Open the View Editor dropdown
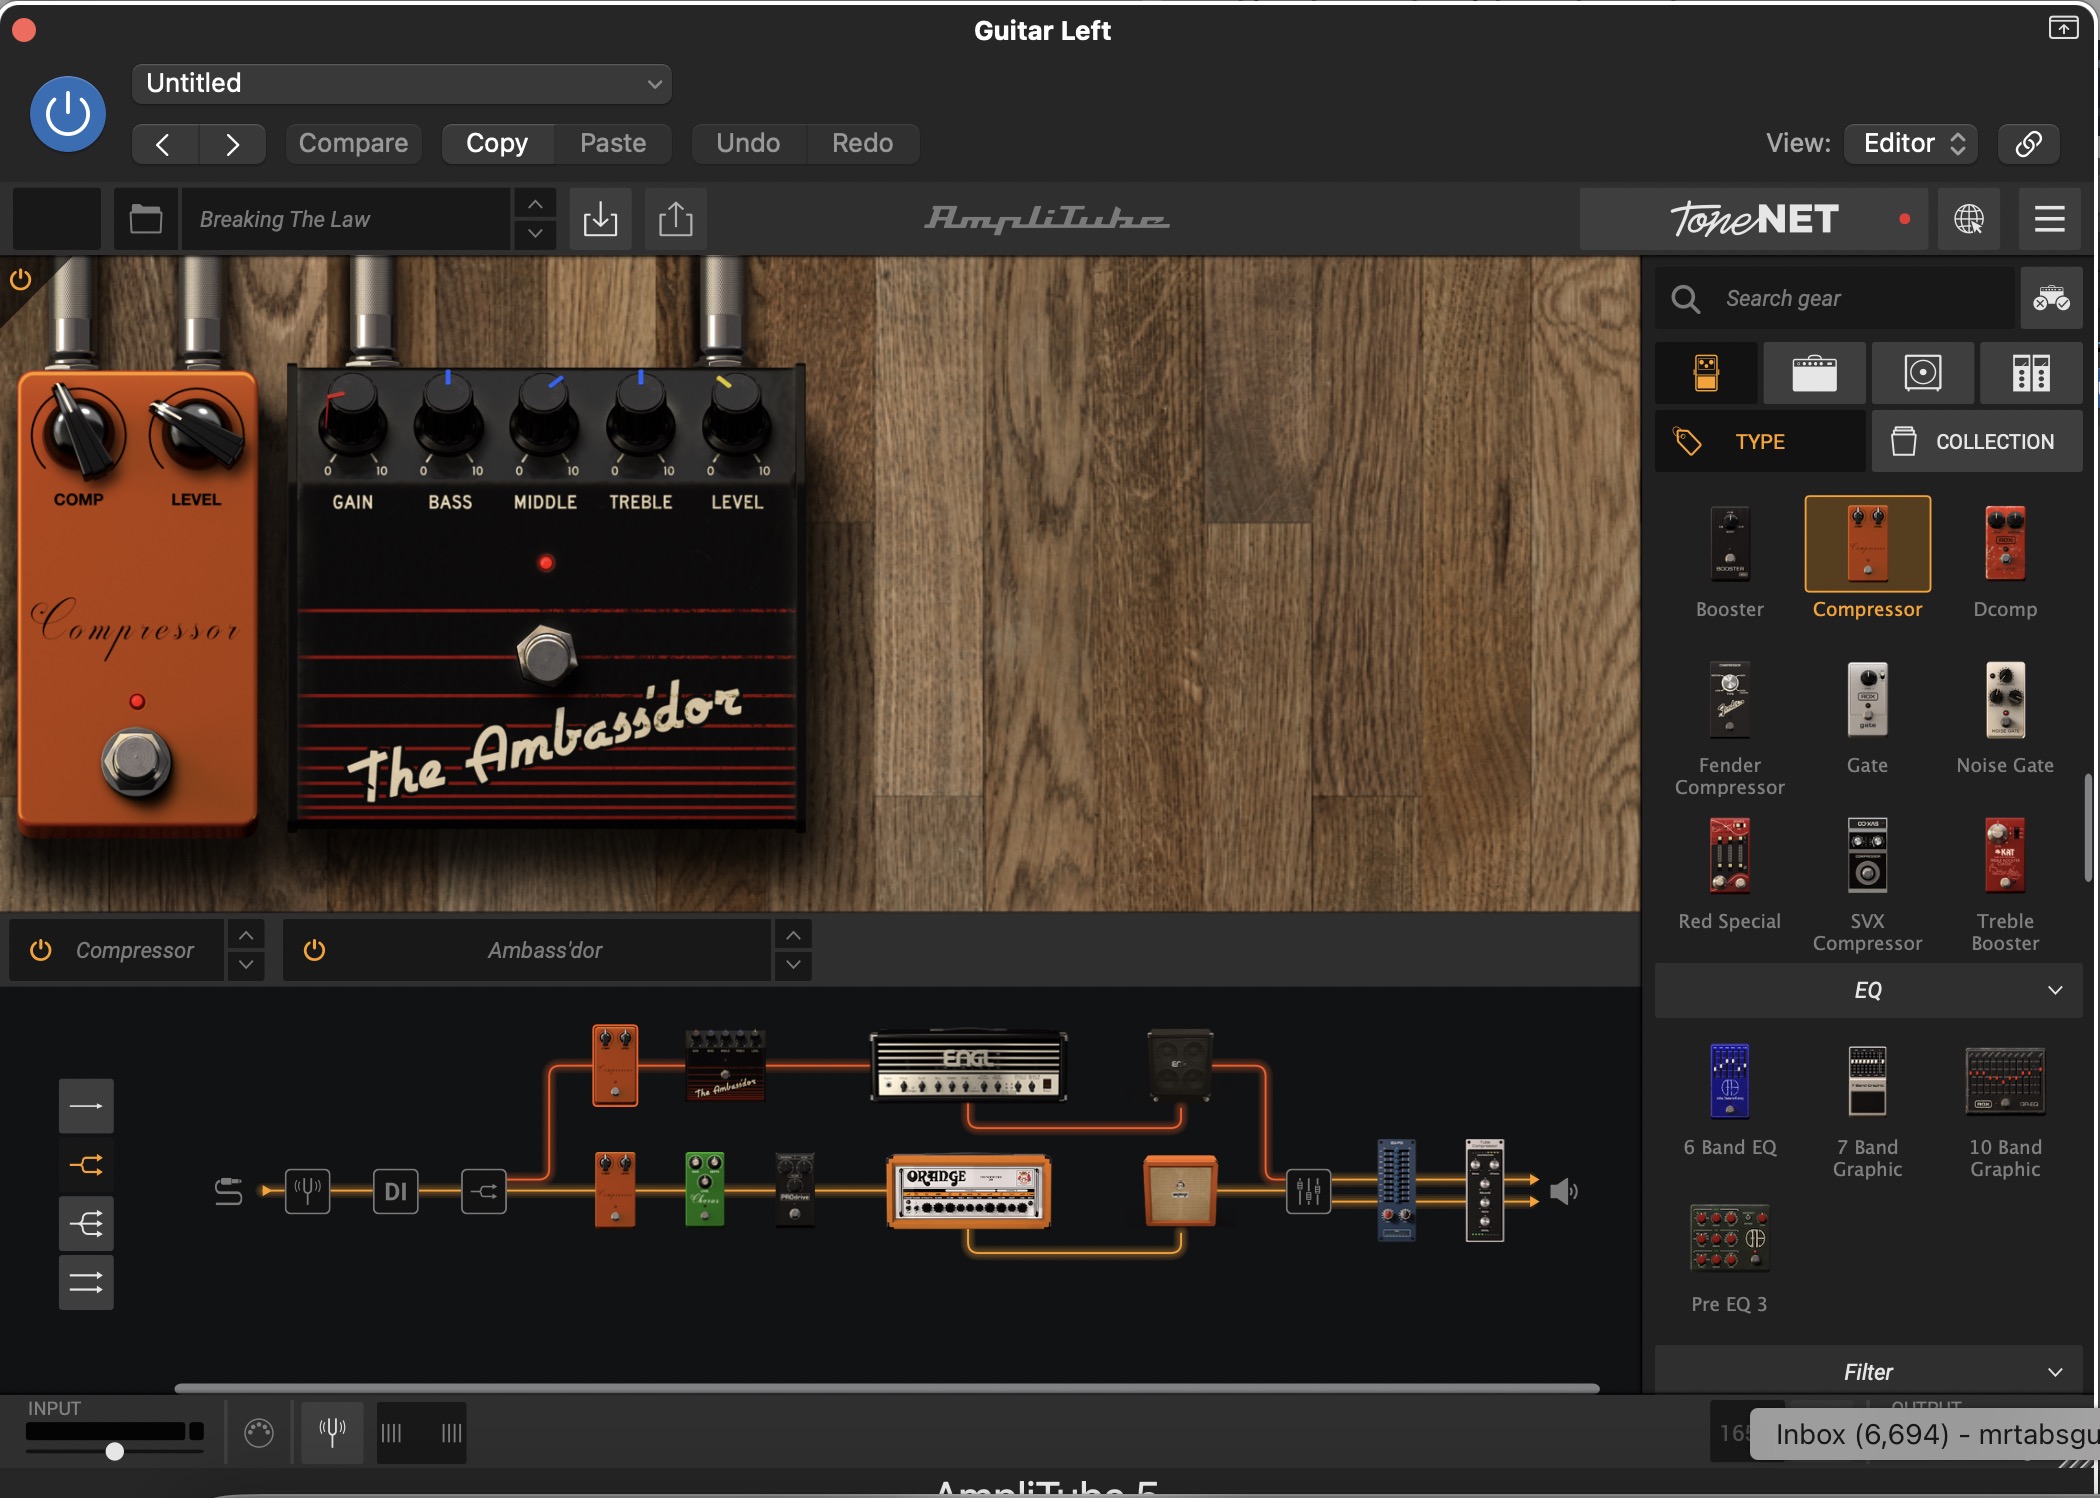This screenshot has height=1498, width=2100. (1911, 144)
